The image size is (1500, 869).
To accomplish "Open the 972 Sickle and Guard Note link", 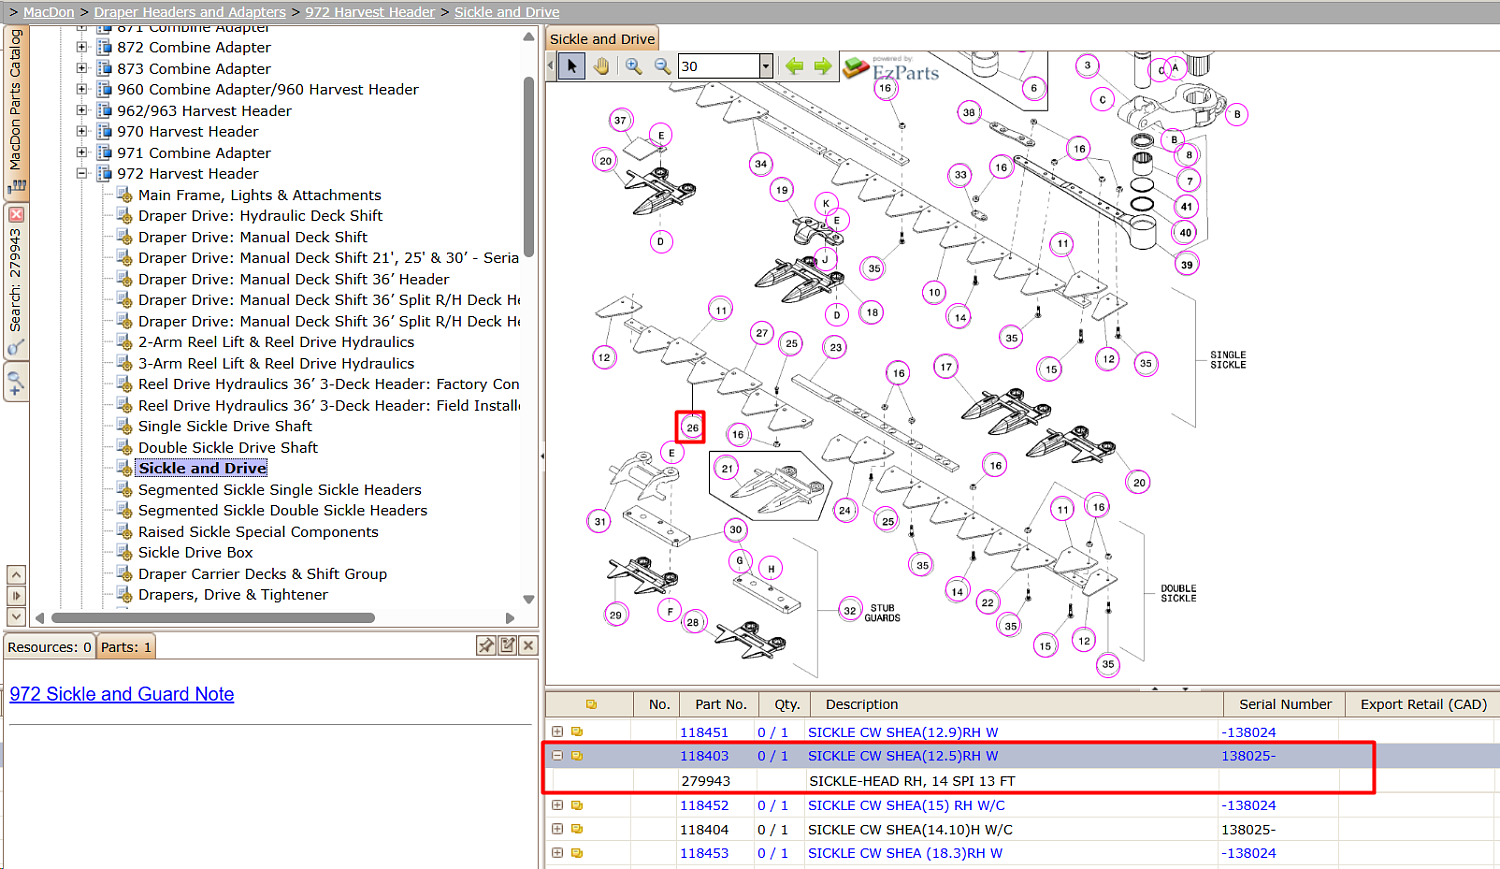I will [x=122, y=694].
